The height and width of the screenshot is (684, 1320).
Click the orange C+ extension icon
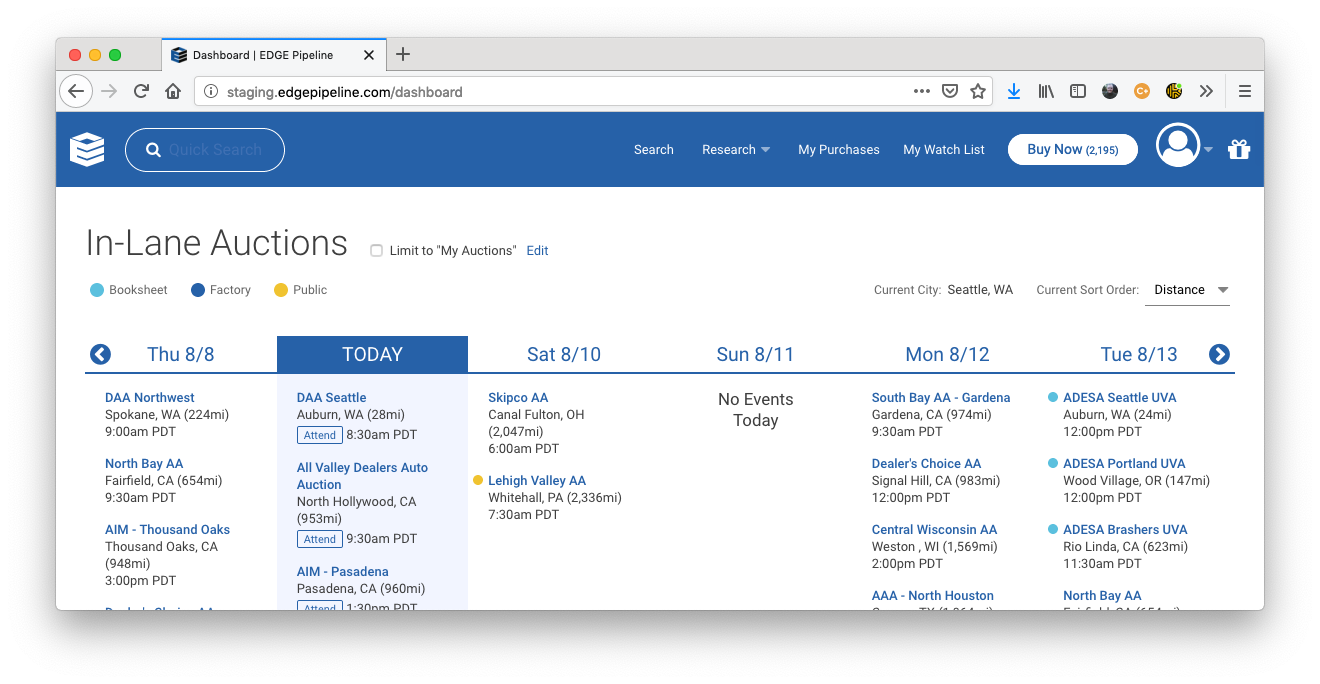pyautogui.click(x=1142, y=91)
